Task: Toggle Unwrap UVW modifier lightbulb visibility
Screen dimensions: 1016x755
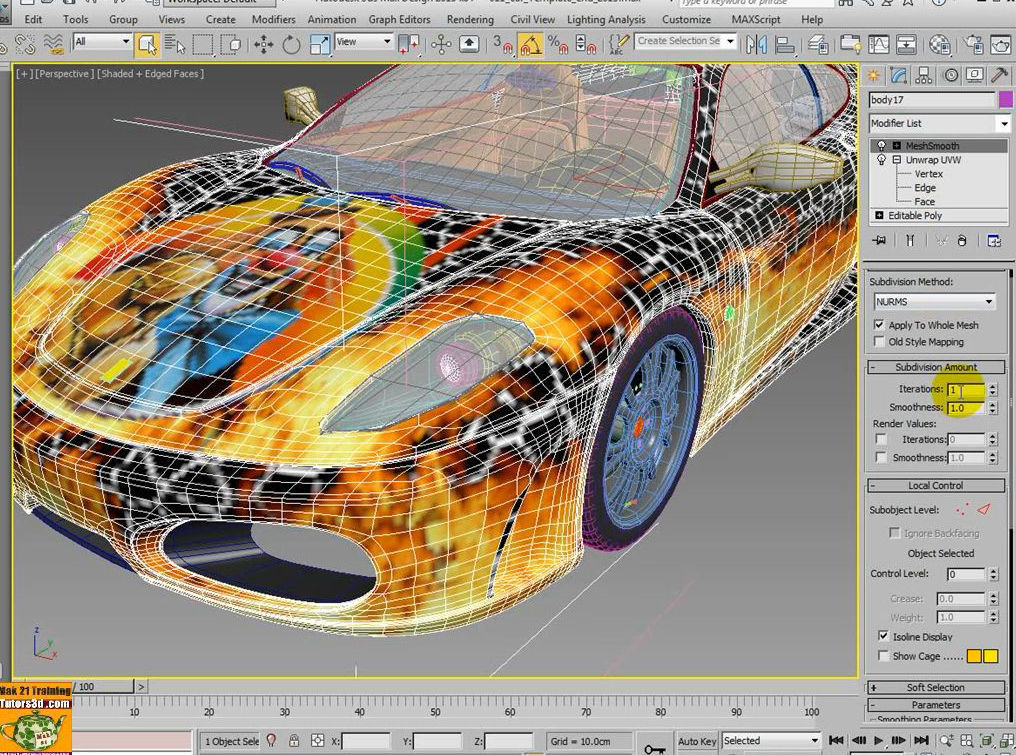Action: point(881,159)
